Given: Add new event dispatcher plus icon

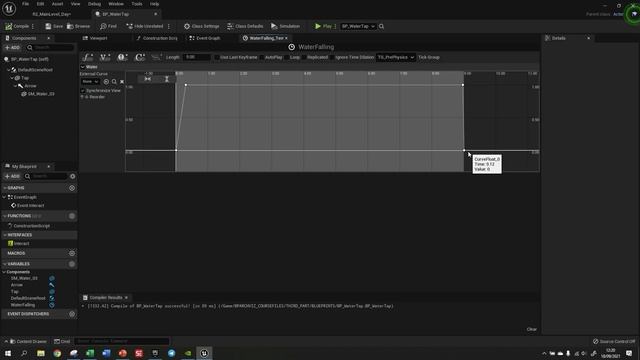Looking at the screenshot, I should coord(72,314).
